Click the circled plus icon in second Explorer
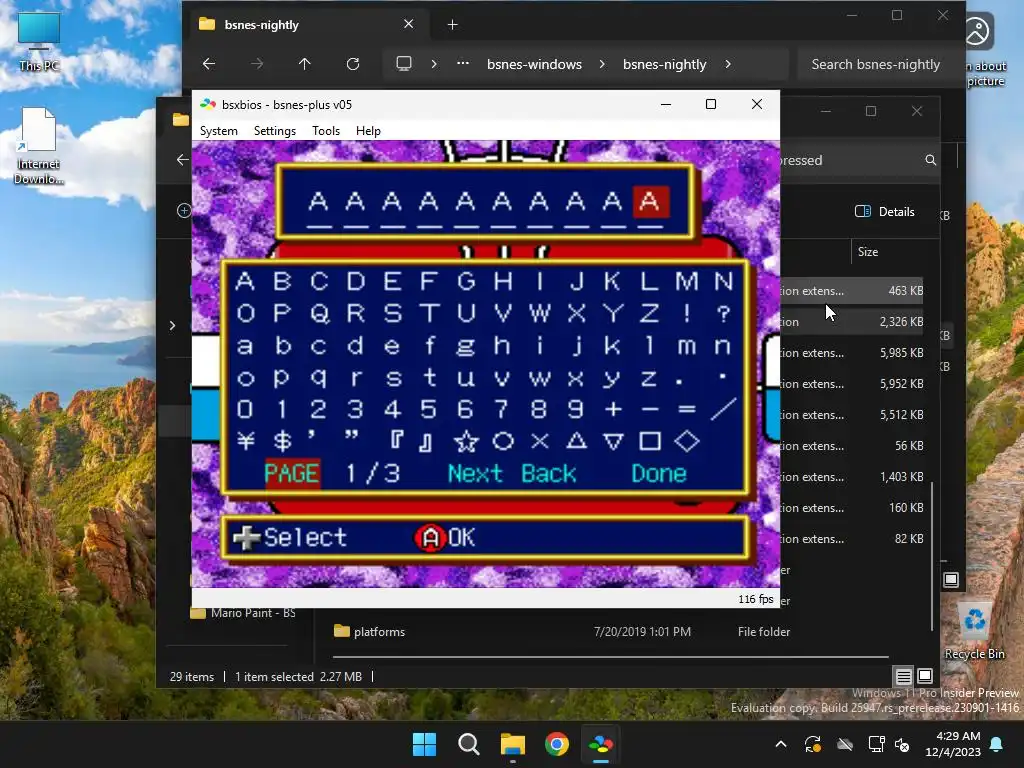 coord(184,210)
